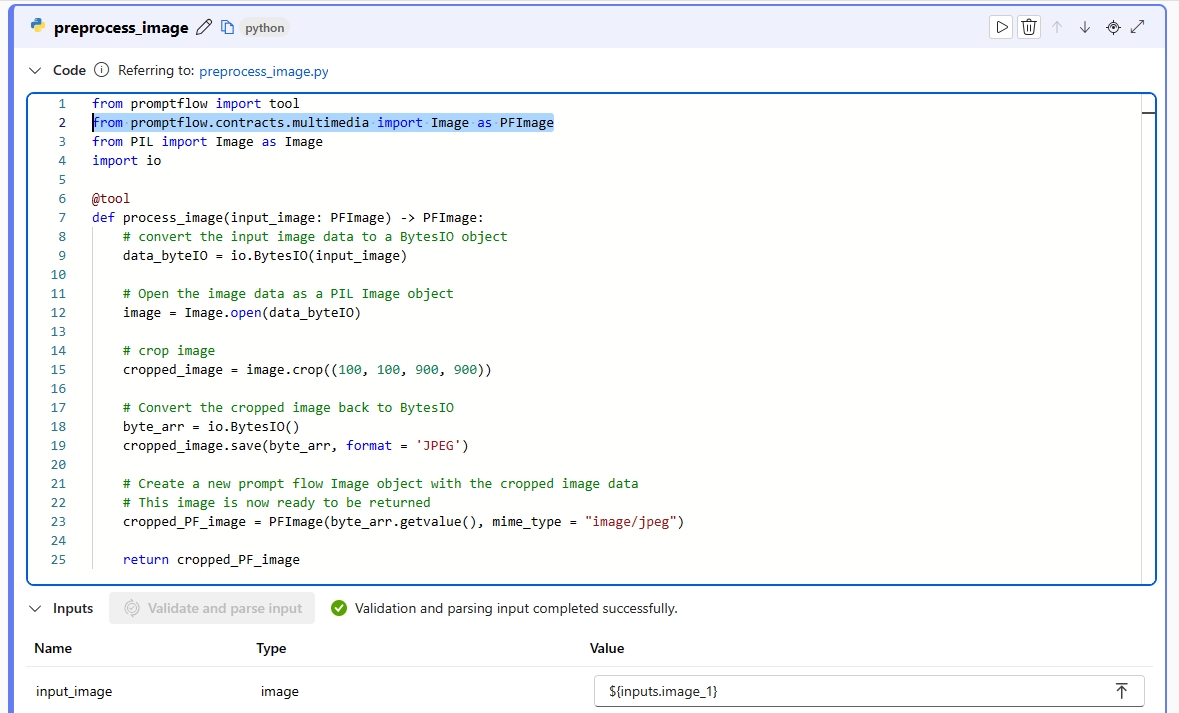Click arrow icon in input_image value box
The width and height of the screenshot is (1179, 713).
pos(1122,691)
